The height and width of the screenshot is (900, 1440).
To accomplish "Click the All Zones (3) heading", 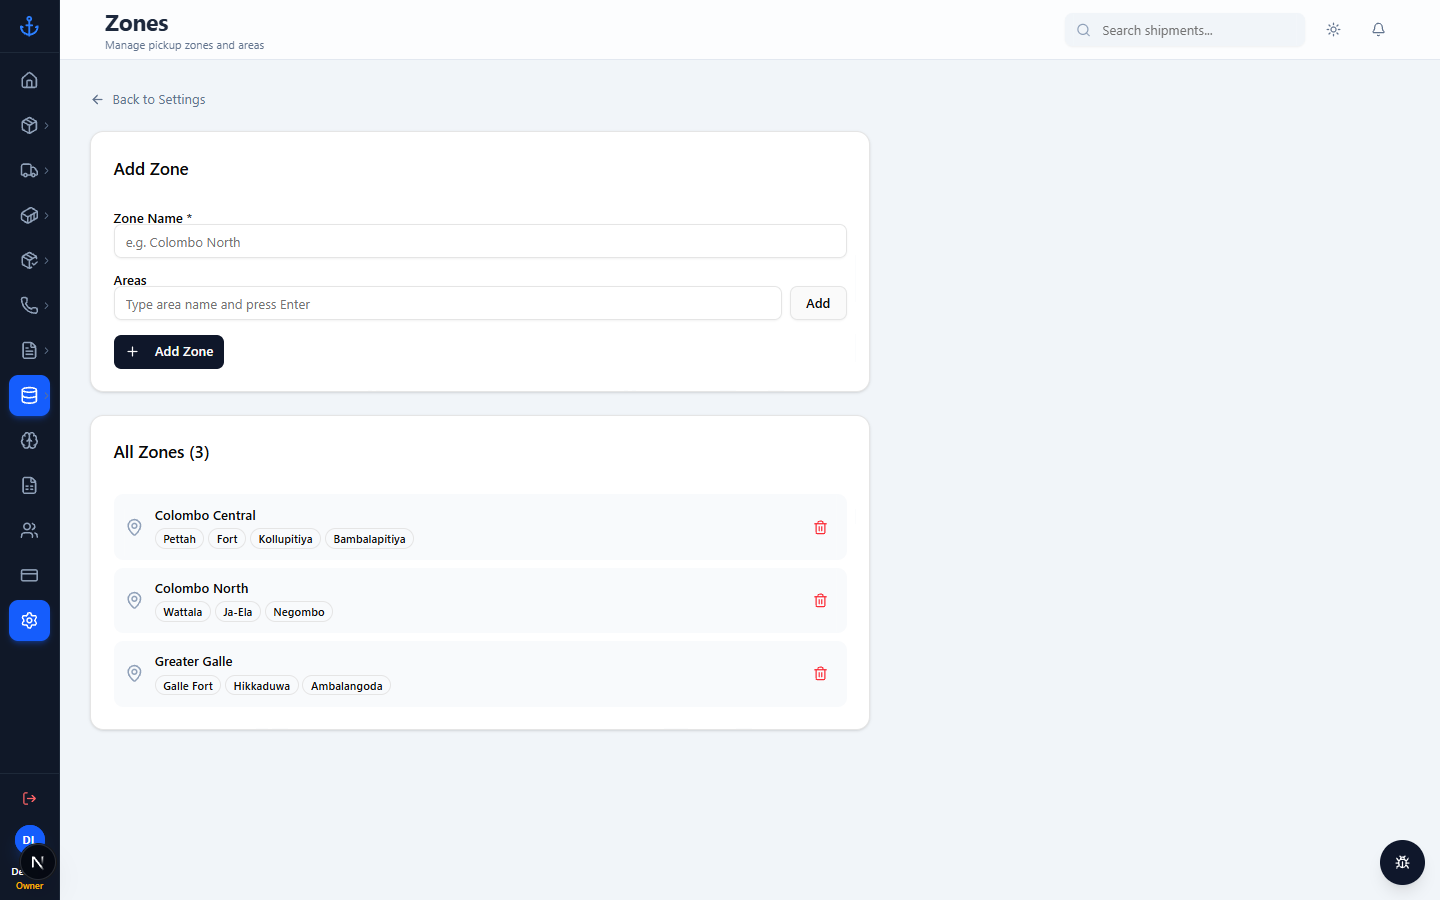I will [x=161, y=452].
